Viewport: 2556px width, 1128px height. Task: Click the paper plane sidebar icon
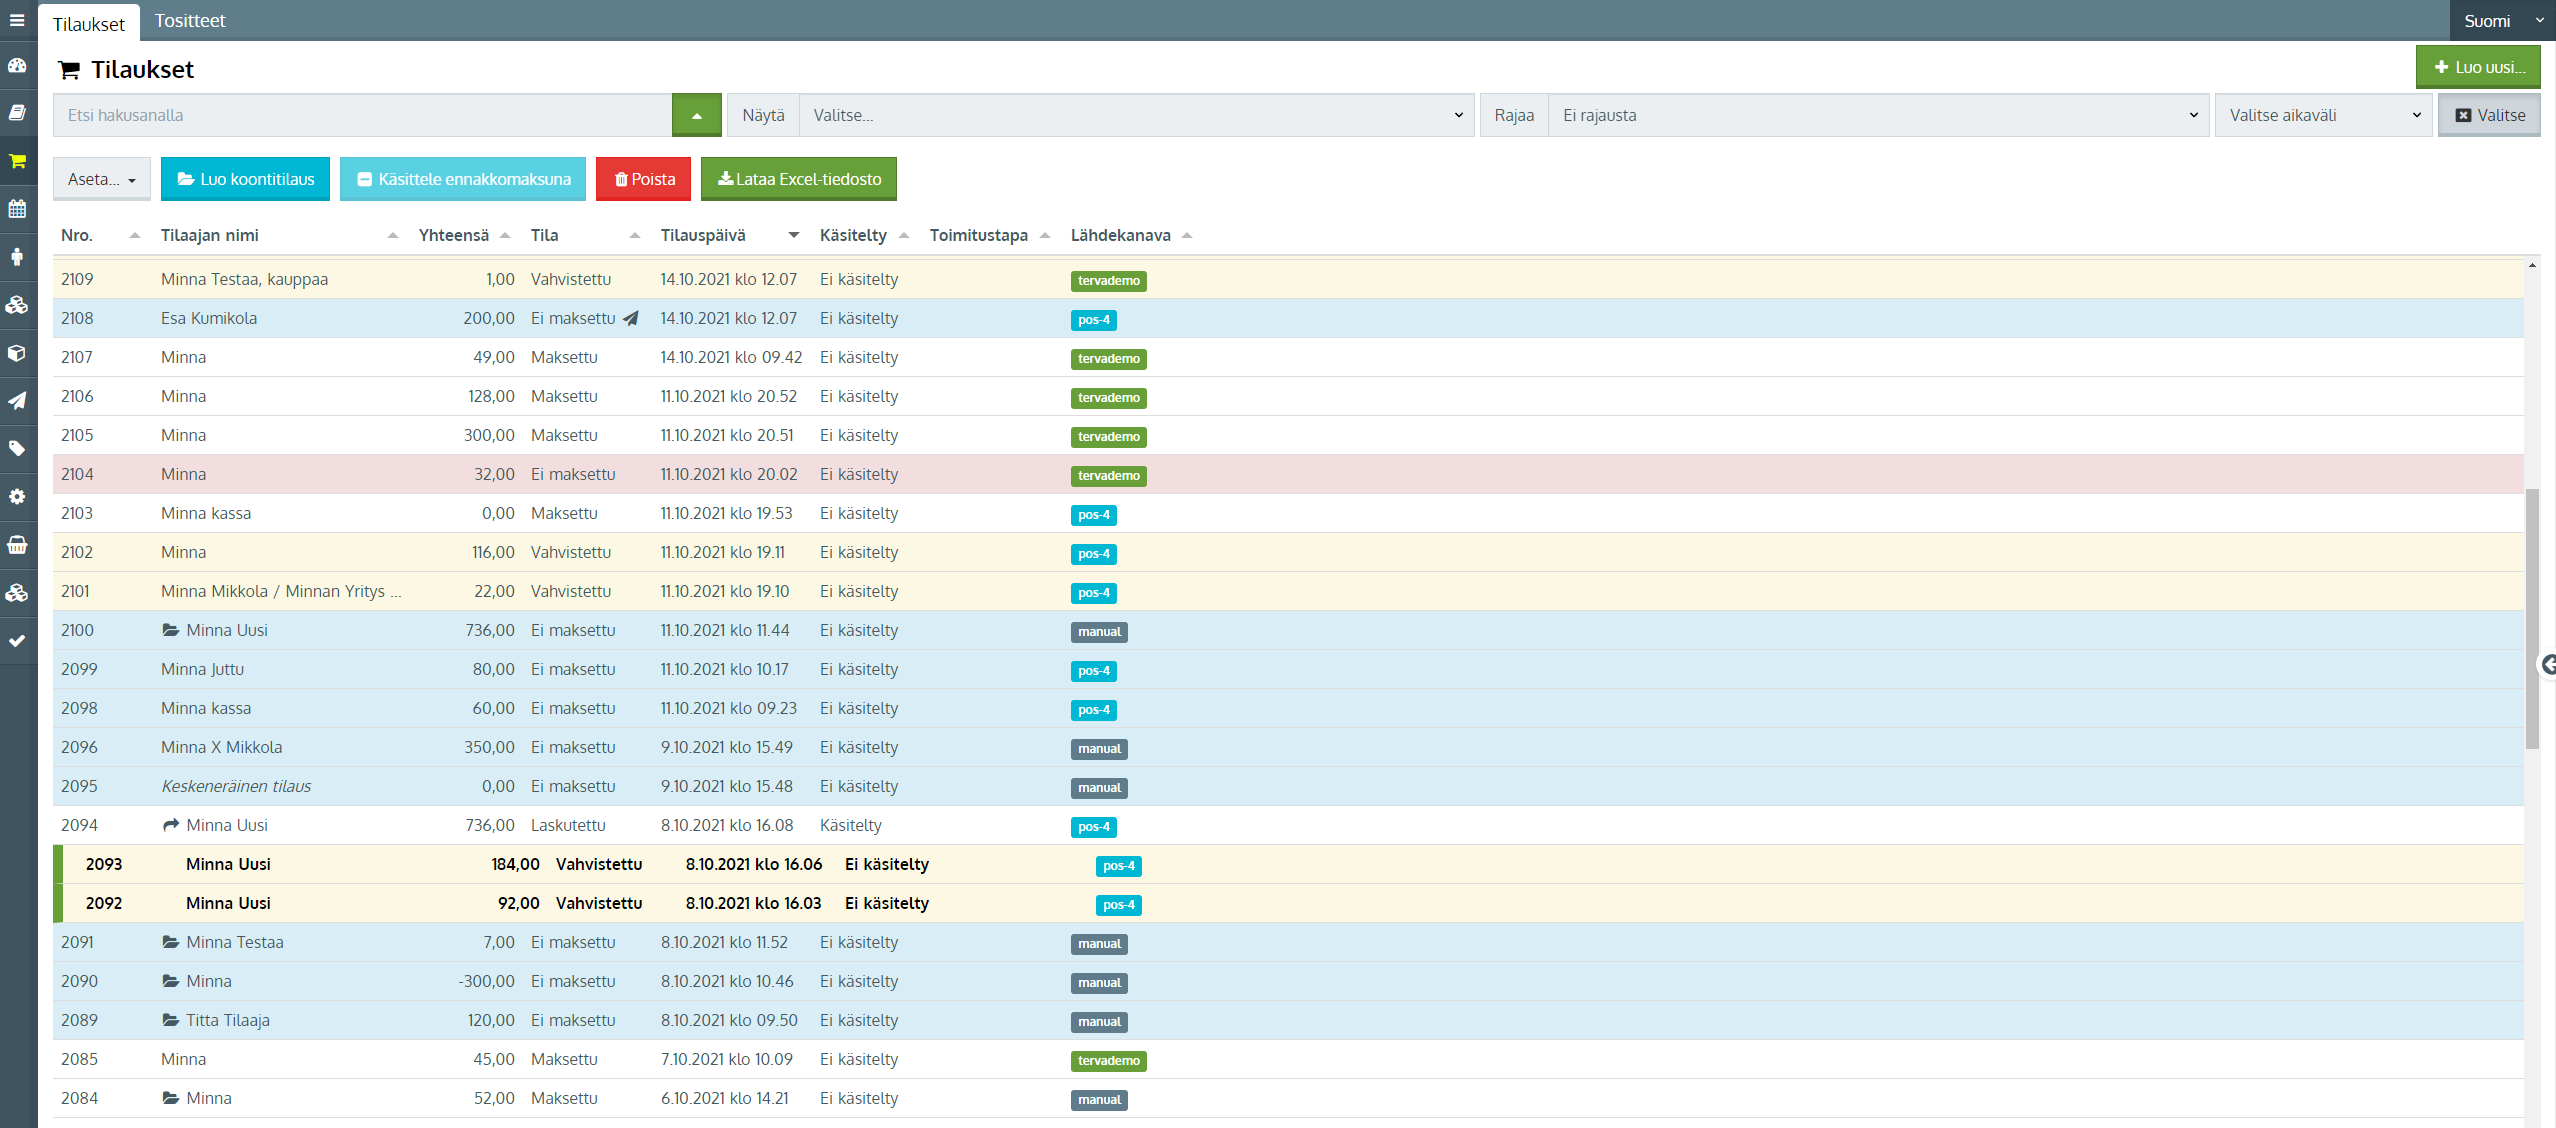(17, 401)
